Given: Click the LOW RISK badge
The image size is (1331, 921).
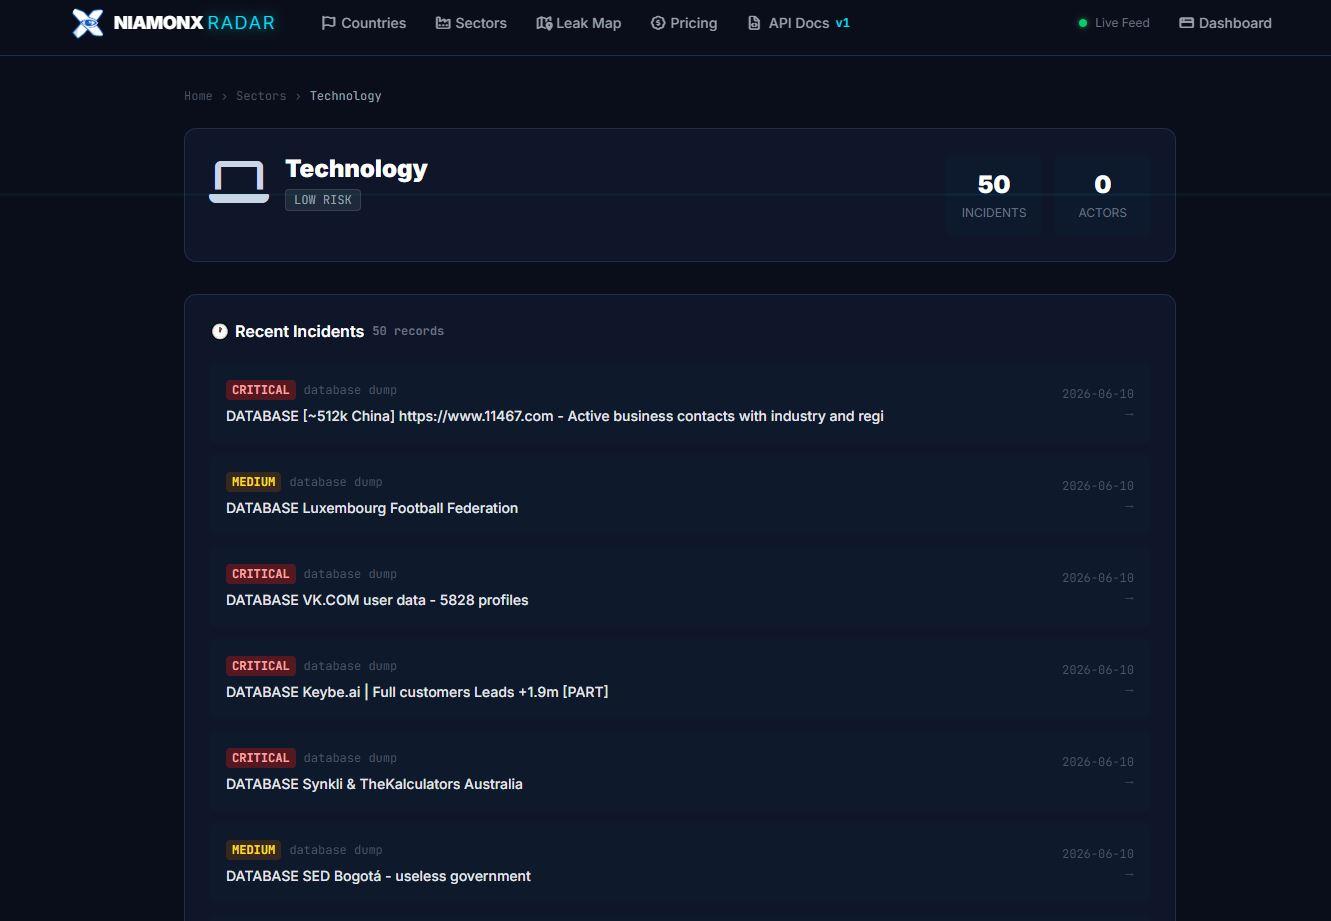Looking at the screenshot, I should [x=323, y=200].
